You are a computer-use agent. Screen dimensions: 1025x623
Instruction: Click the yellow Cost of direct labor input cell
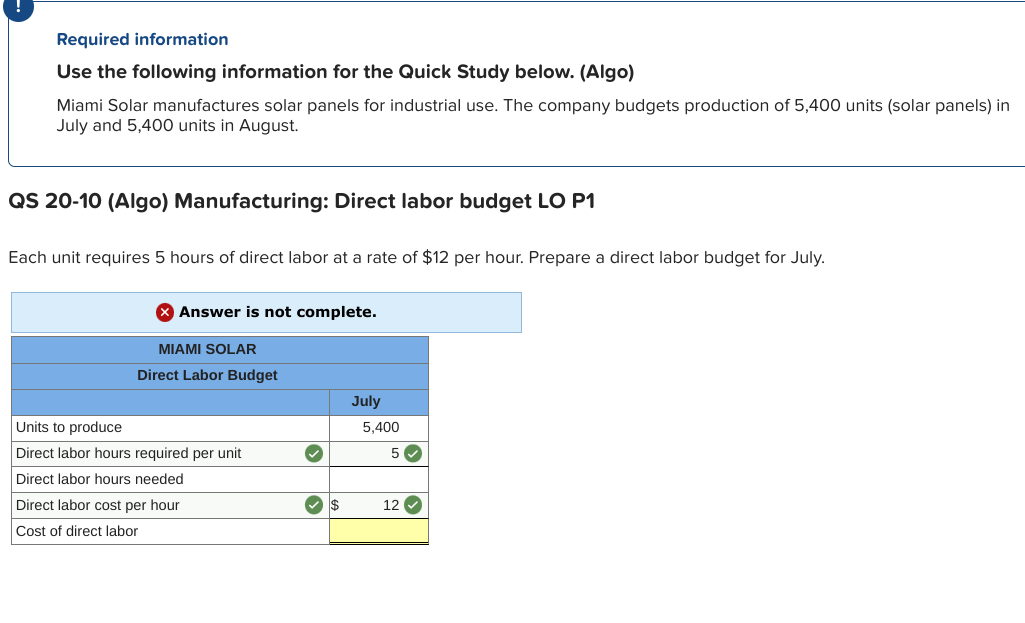(x=378, y=531)
